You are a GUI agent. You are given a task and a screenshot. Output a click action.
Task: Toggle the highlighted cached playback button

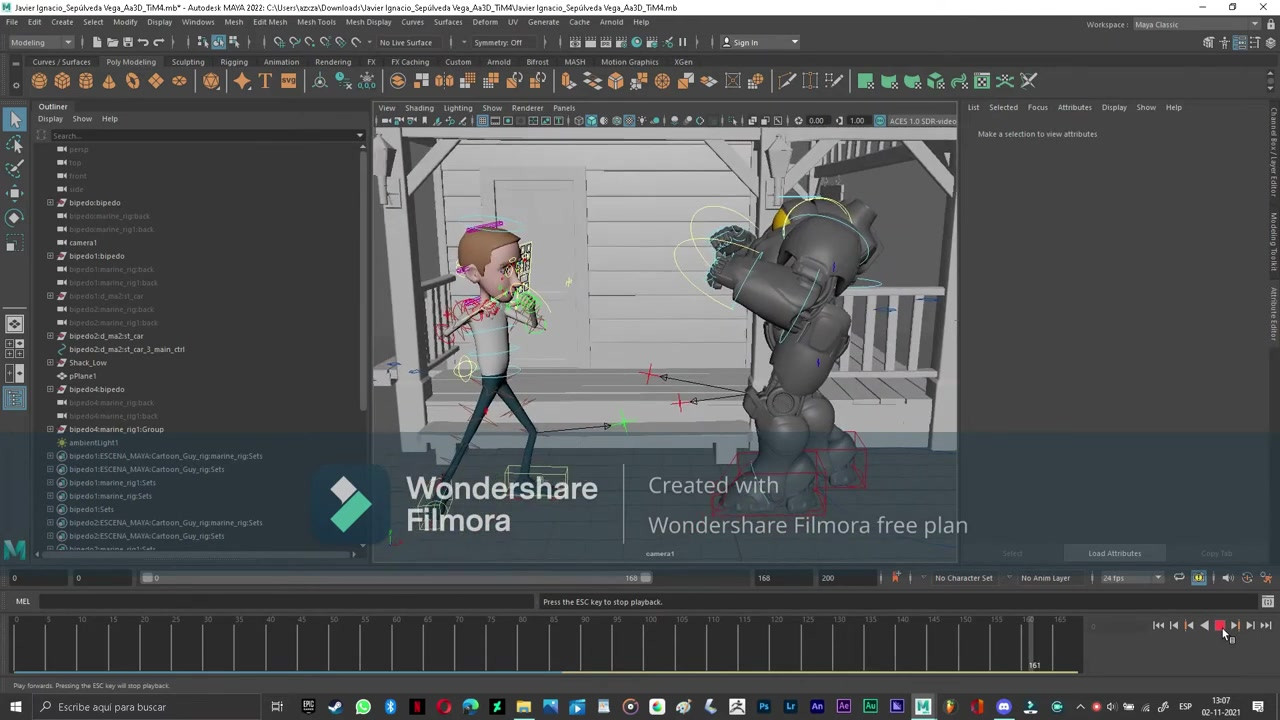1198,578
